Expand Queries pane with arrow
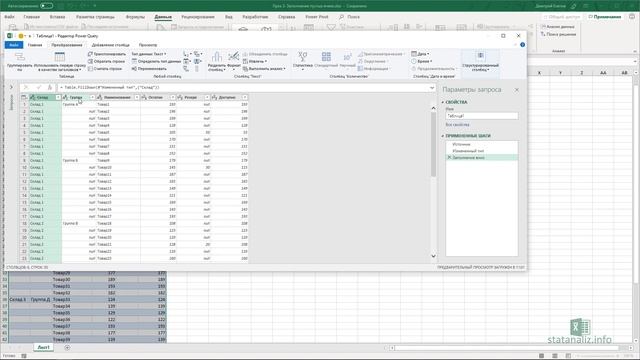This screenshot has width=640, height=360. 11,87
